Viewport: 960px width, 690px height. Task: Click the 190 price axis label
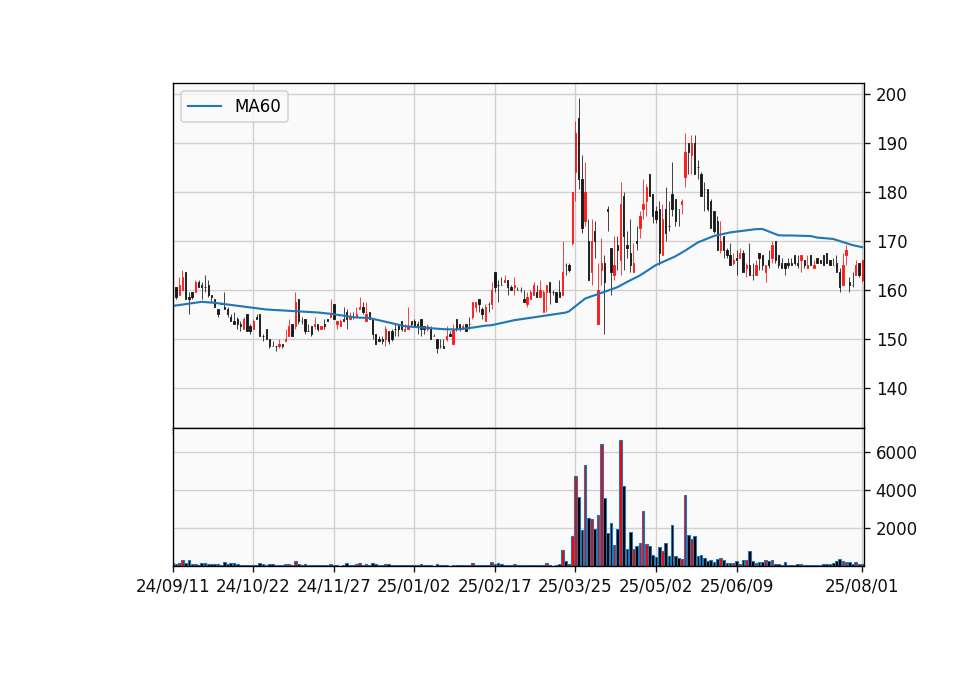click(891, 144)
